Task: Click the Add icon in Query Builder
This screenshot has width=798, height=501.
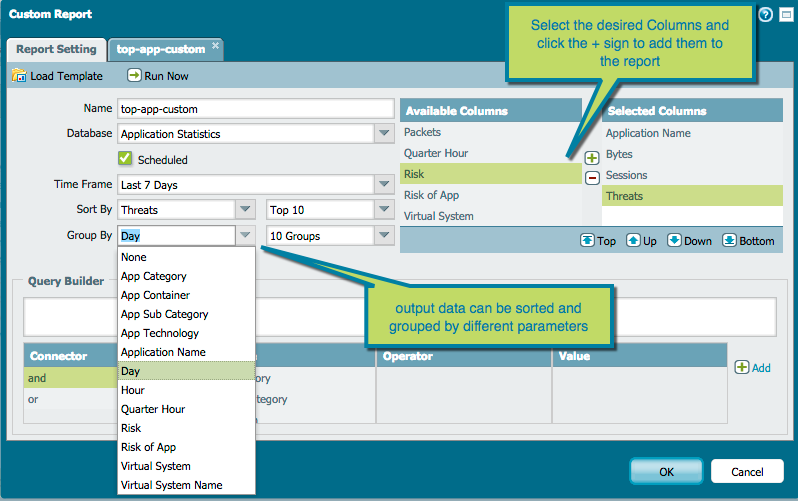Action: [x=742, y=367]
